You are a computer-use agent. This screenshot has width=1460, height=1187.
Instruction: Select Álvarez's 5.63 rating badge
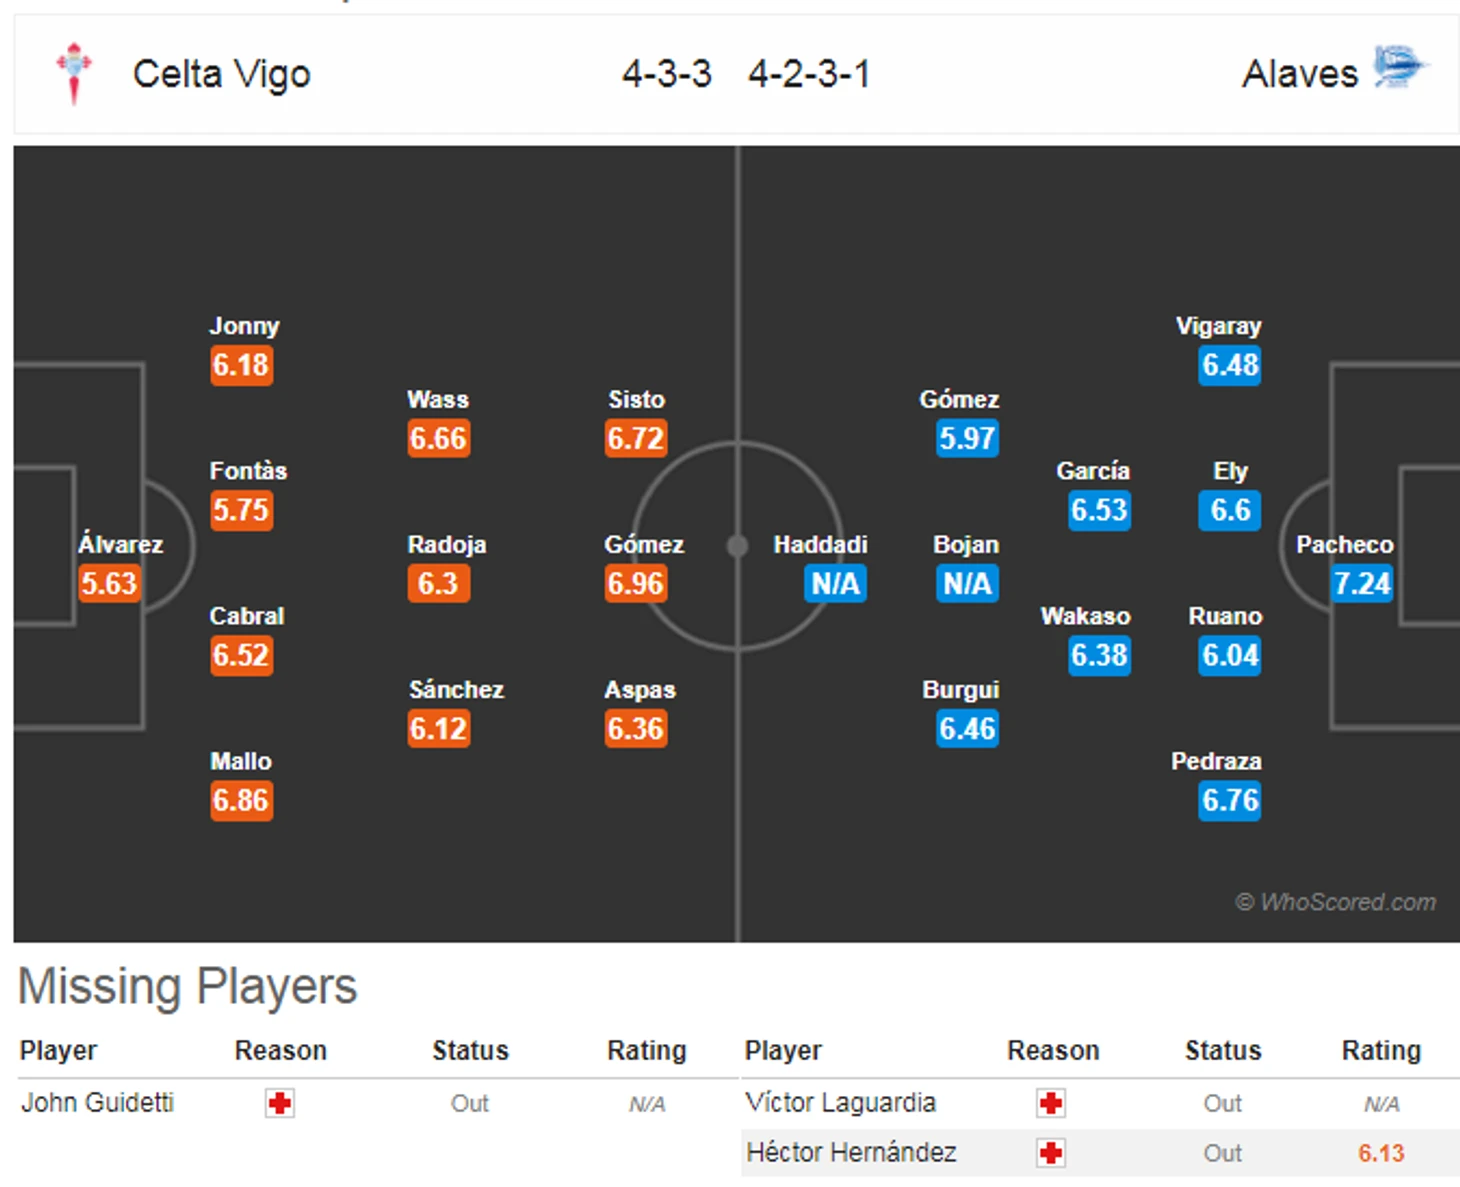pyautogui.click(x=109, y=583)
